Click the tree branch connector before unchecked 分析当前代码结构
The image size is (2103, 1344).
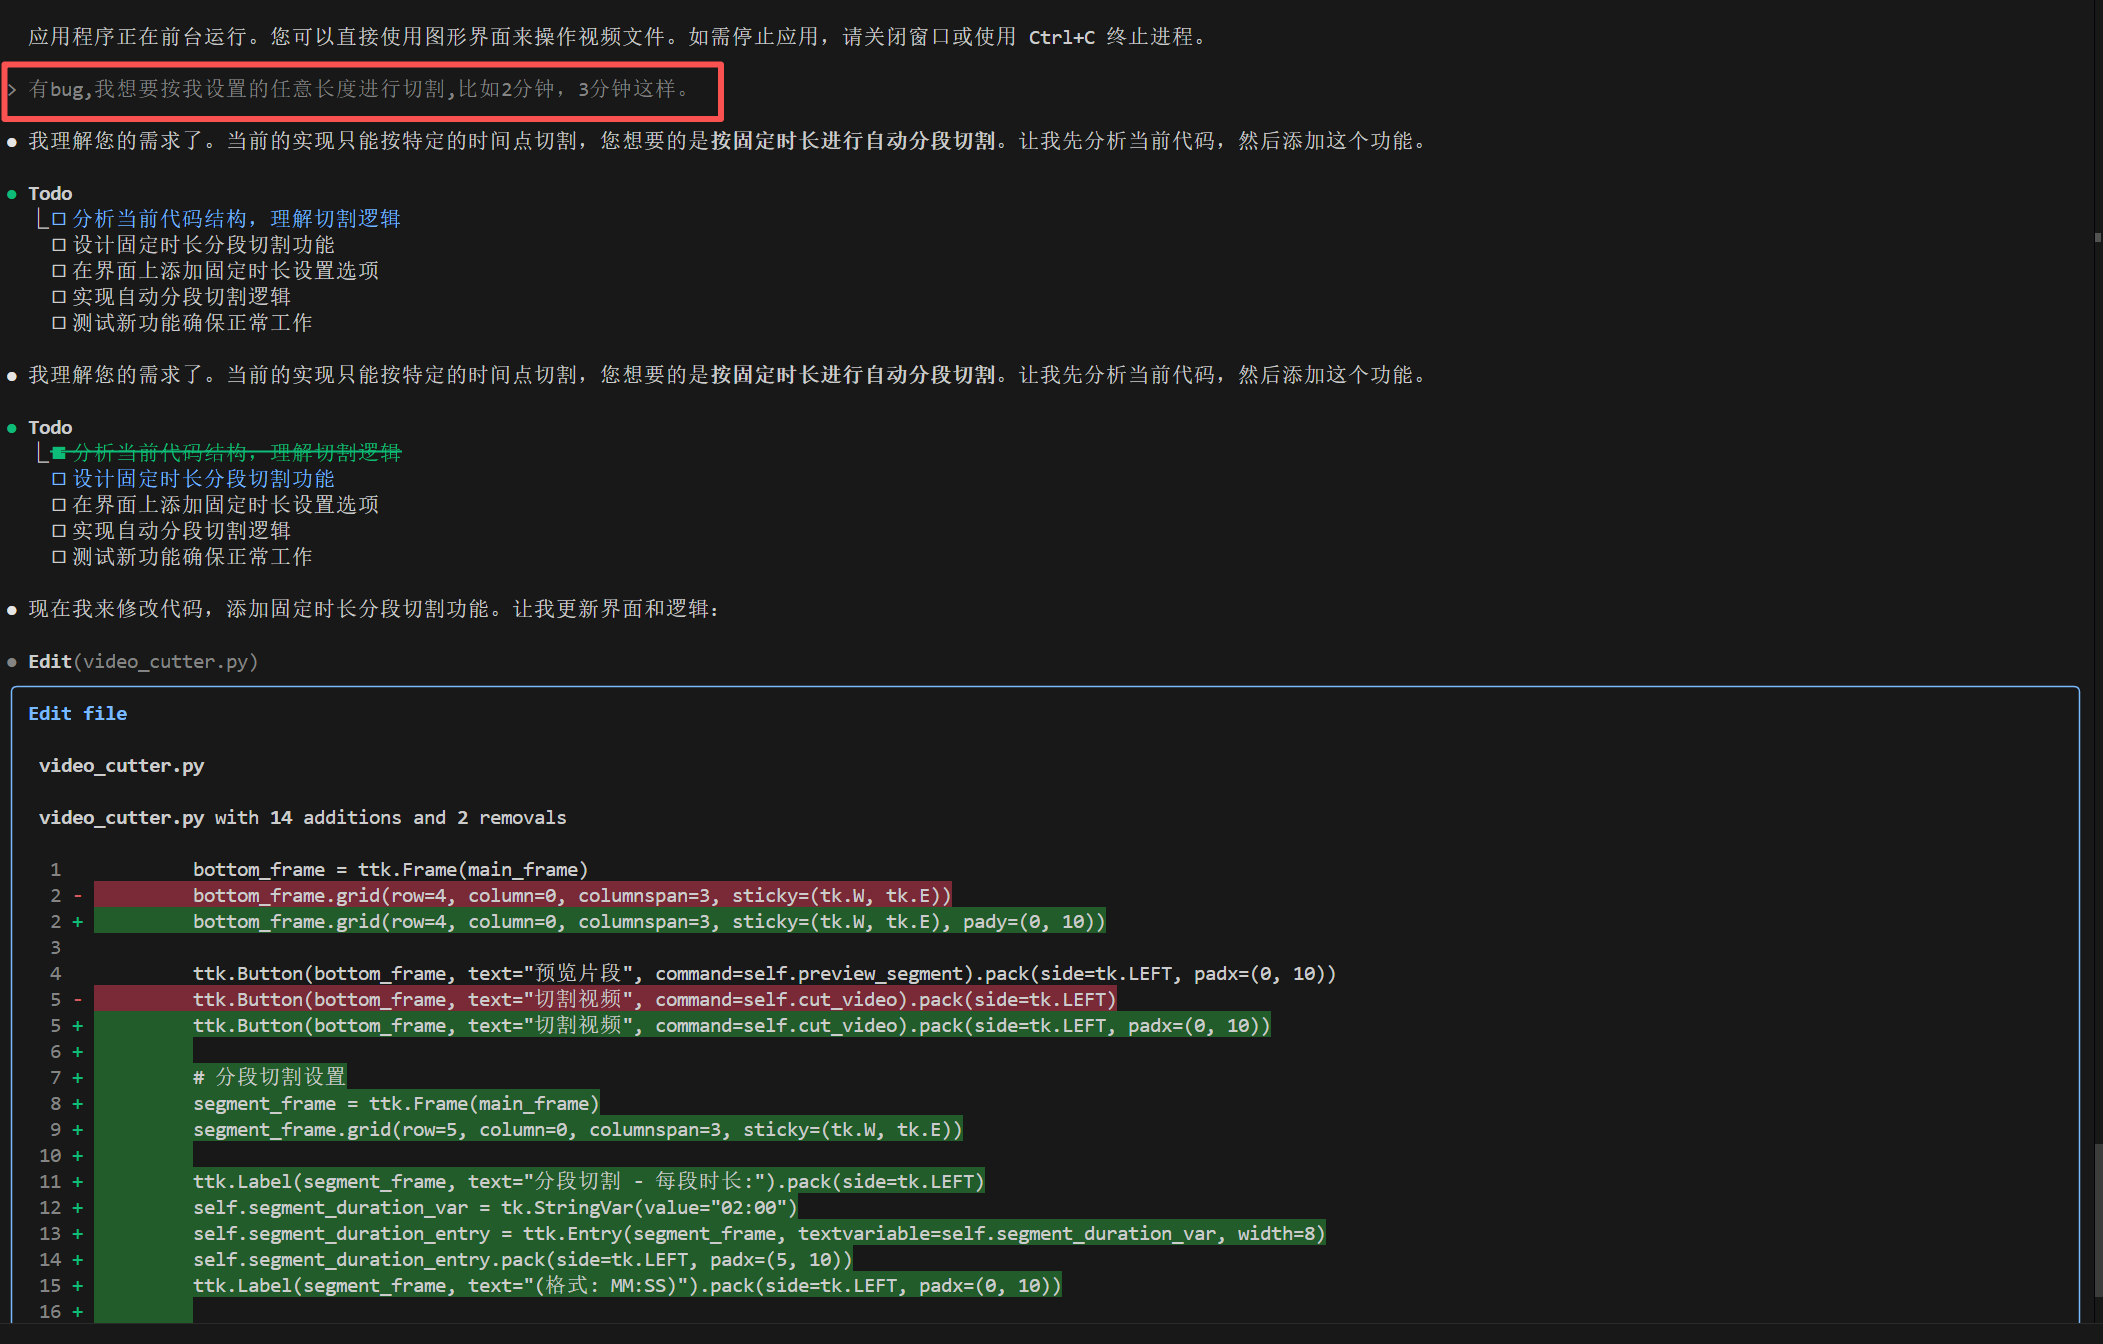tap(42, 220)
